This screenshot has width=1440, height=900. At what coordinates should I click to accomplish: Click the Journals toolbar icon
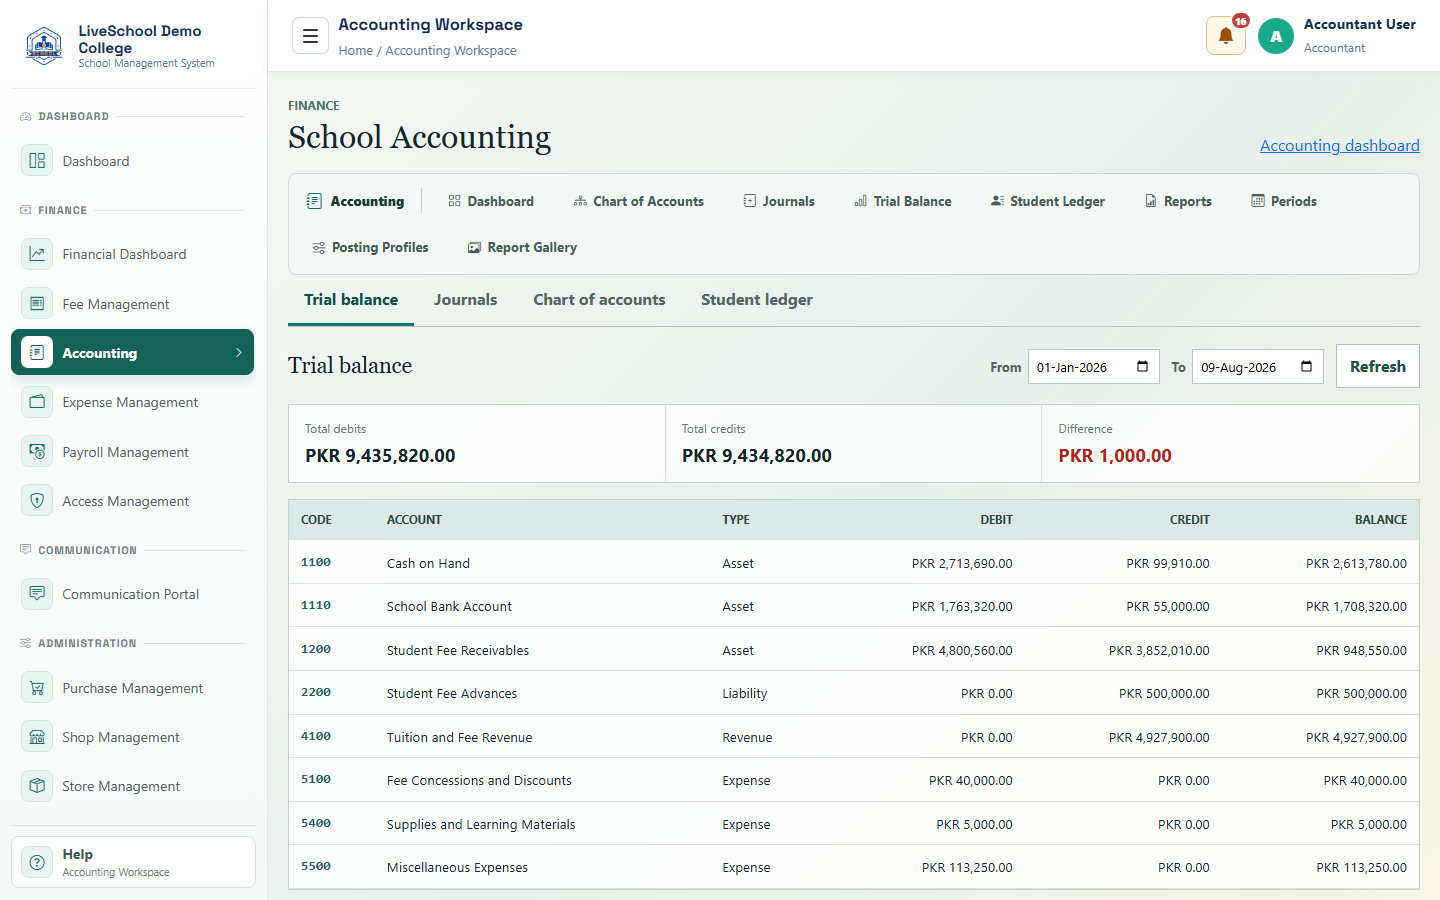[x=750, y=201]
